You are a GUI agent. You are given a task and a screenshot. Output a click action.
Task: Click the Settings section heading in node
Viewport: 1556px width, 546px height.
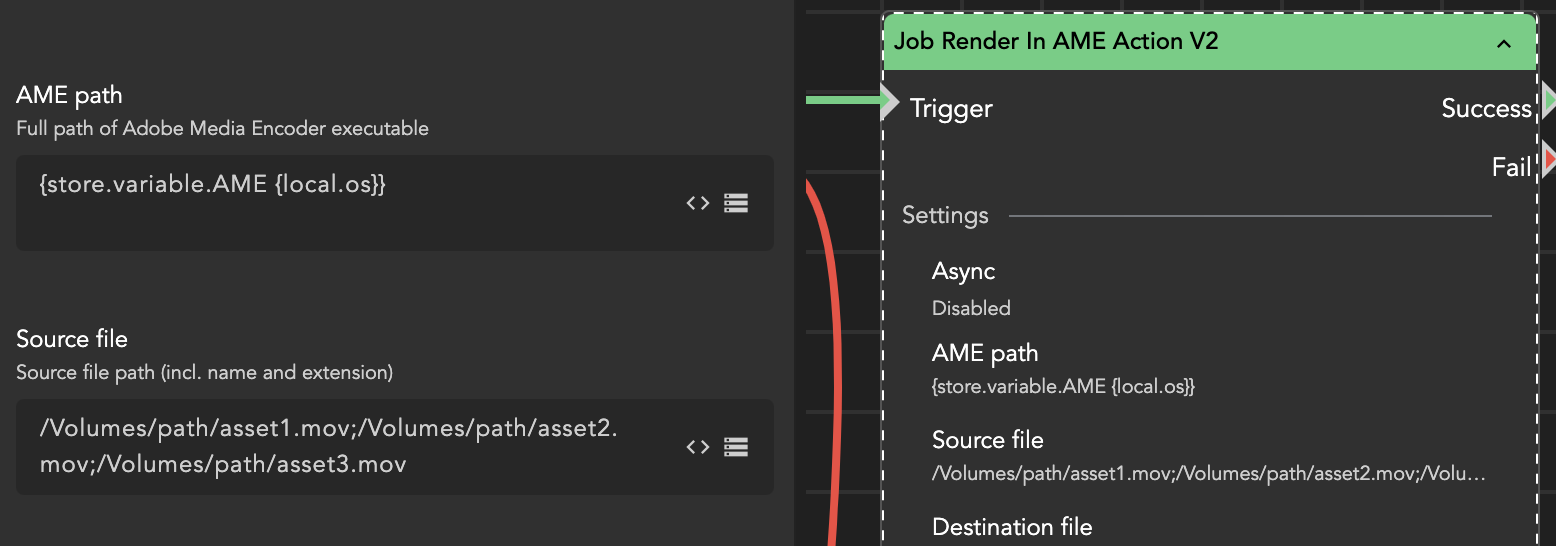coord(945,215)
